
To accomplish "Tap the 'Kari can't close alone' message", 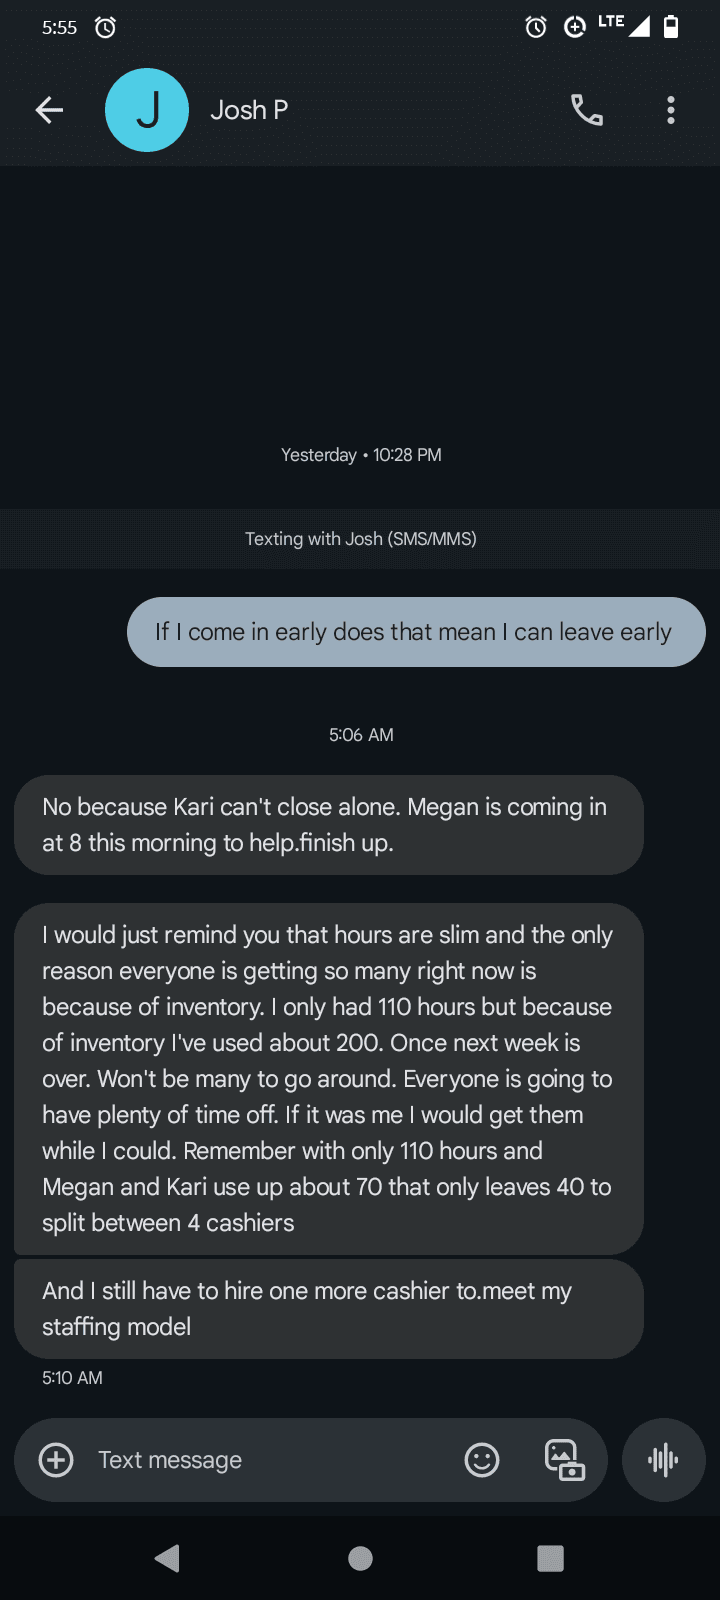I will [x=328, y=825].
